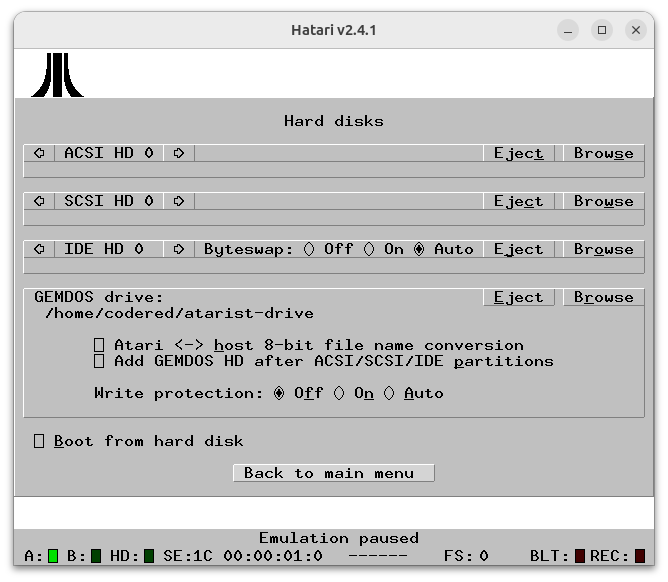Browse for an IDE HD image

pyautogui.click(x=604, y=249)
